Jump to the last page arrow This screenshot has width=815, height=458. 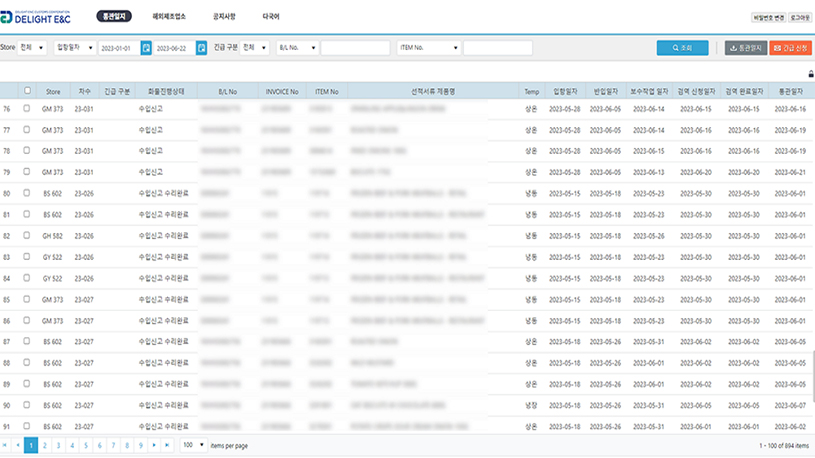(167, 444)
